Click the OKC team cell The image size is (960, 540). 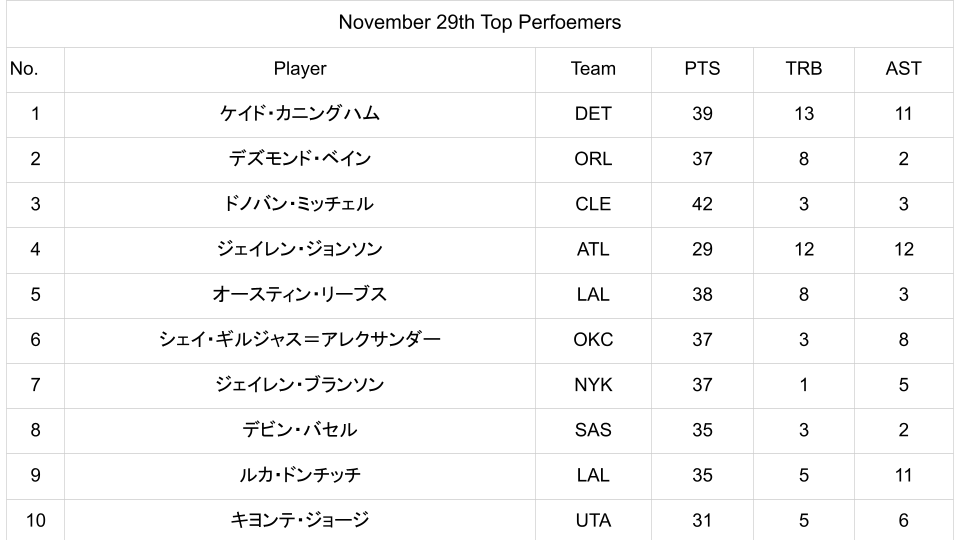pyautogui.click(x=593, y=340)
